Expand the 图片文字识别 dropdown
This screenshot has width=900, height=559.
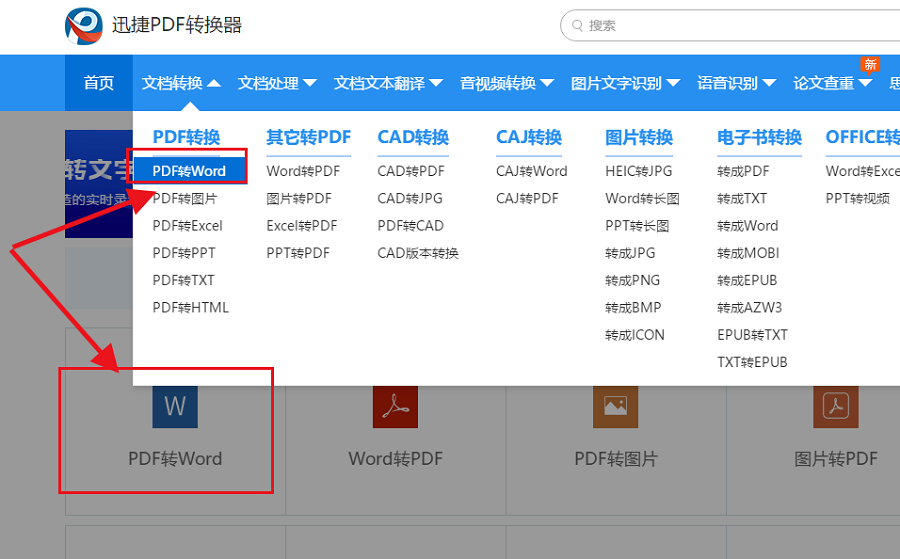point(626,83)
